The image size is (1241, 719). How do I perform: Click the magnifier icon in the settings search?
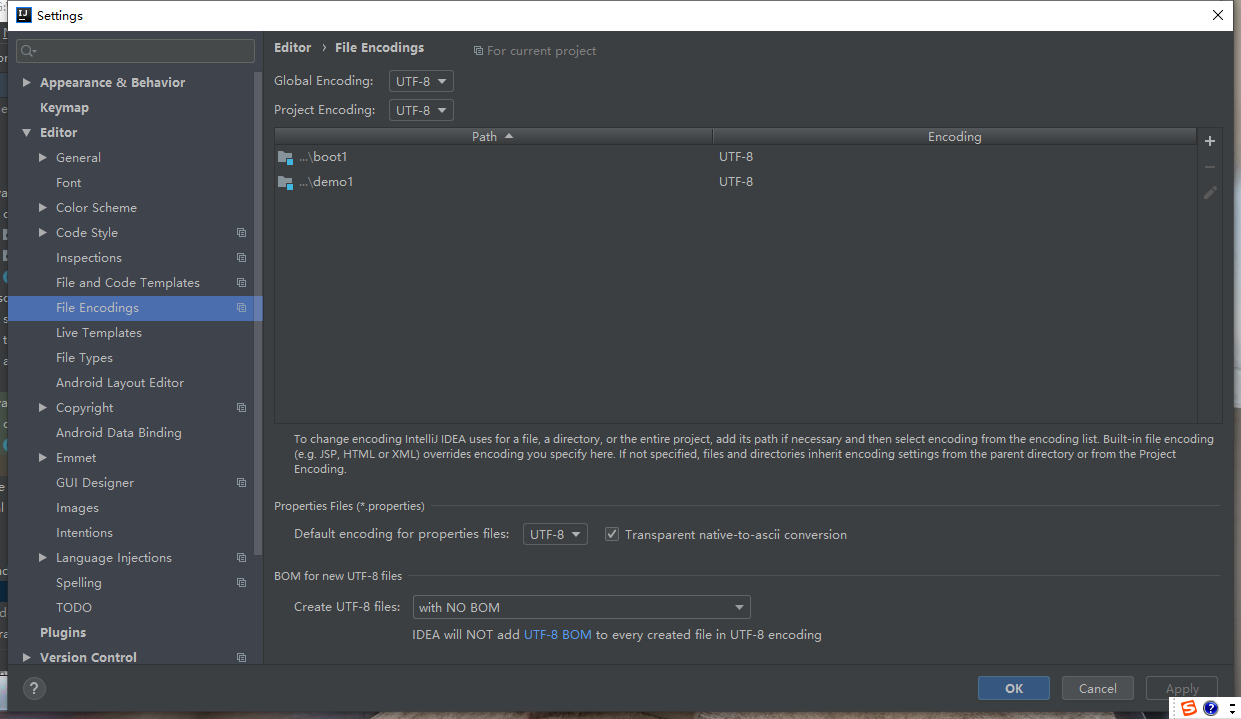27,51
